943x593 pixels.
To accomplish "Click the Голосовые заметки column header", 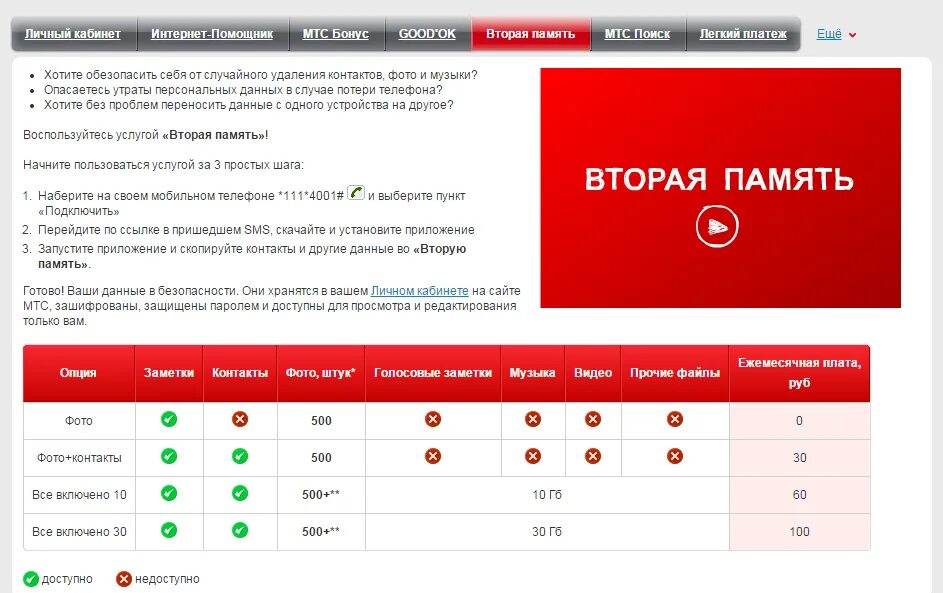I will click(433, 373).
